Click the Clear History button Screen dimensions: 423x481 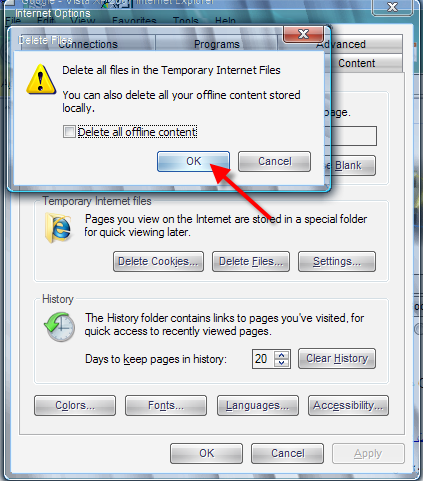click(x=337, y=359)
